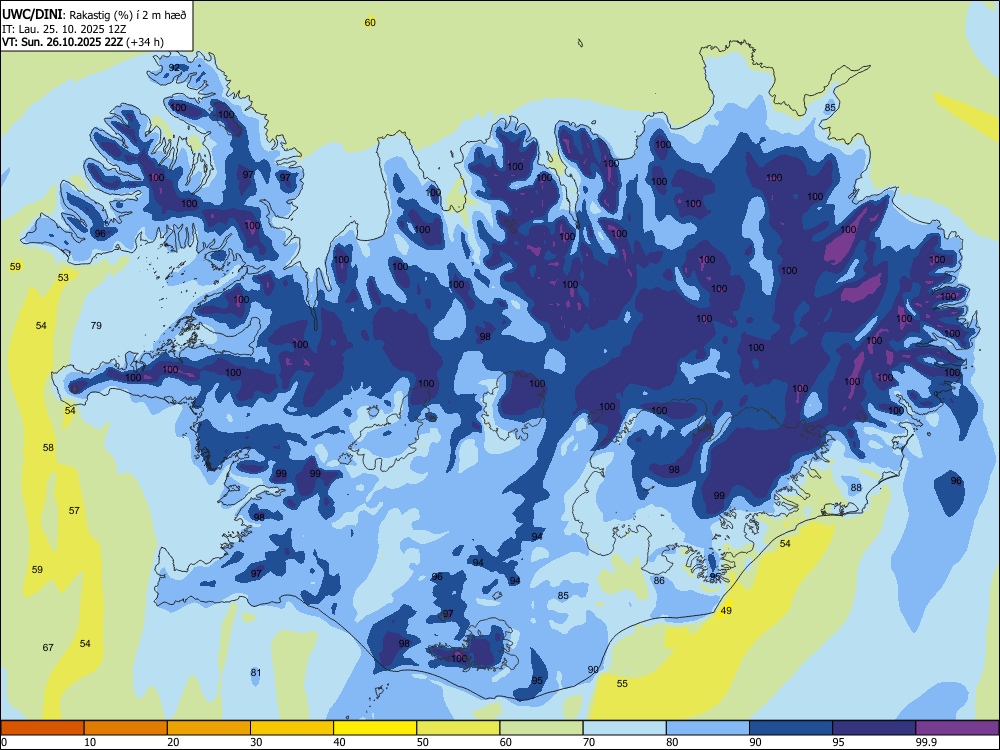1000x750 pixels.
Task: Click the map value '67' in southwest sea
Action: 48,647
